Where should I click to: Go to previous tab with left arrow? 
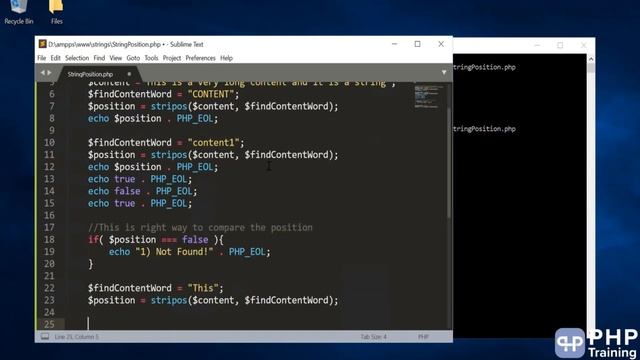coord(42,73)
